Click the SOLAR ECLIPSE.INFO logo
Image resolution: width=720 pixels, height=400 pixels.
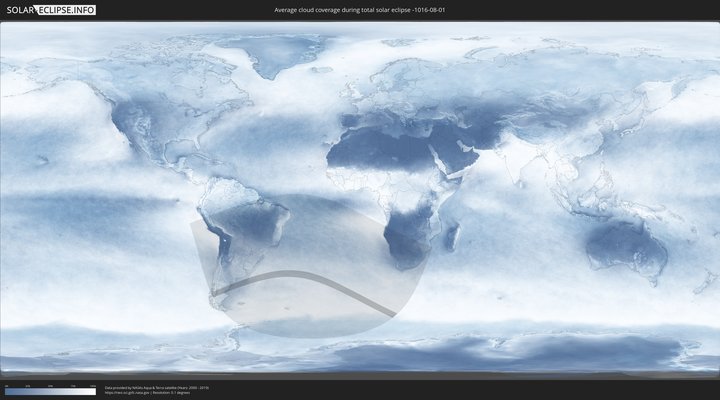[x=51, y=10]
